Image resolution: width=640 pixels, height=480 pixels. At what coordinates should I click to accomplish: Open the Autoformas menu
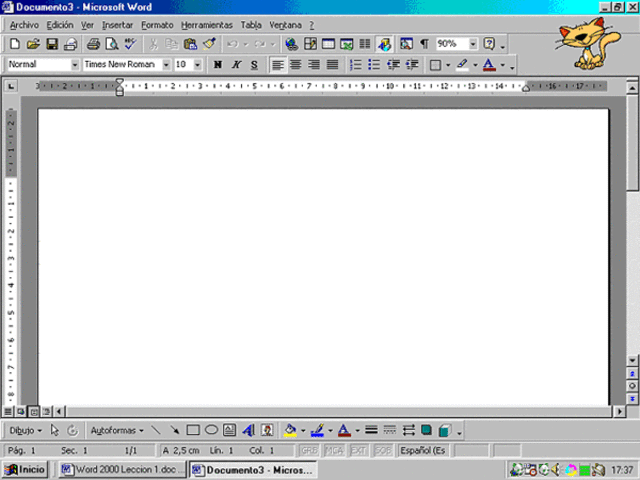tap(117, 430)
